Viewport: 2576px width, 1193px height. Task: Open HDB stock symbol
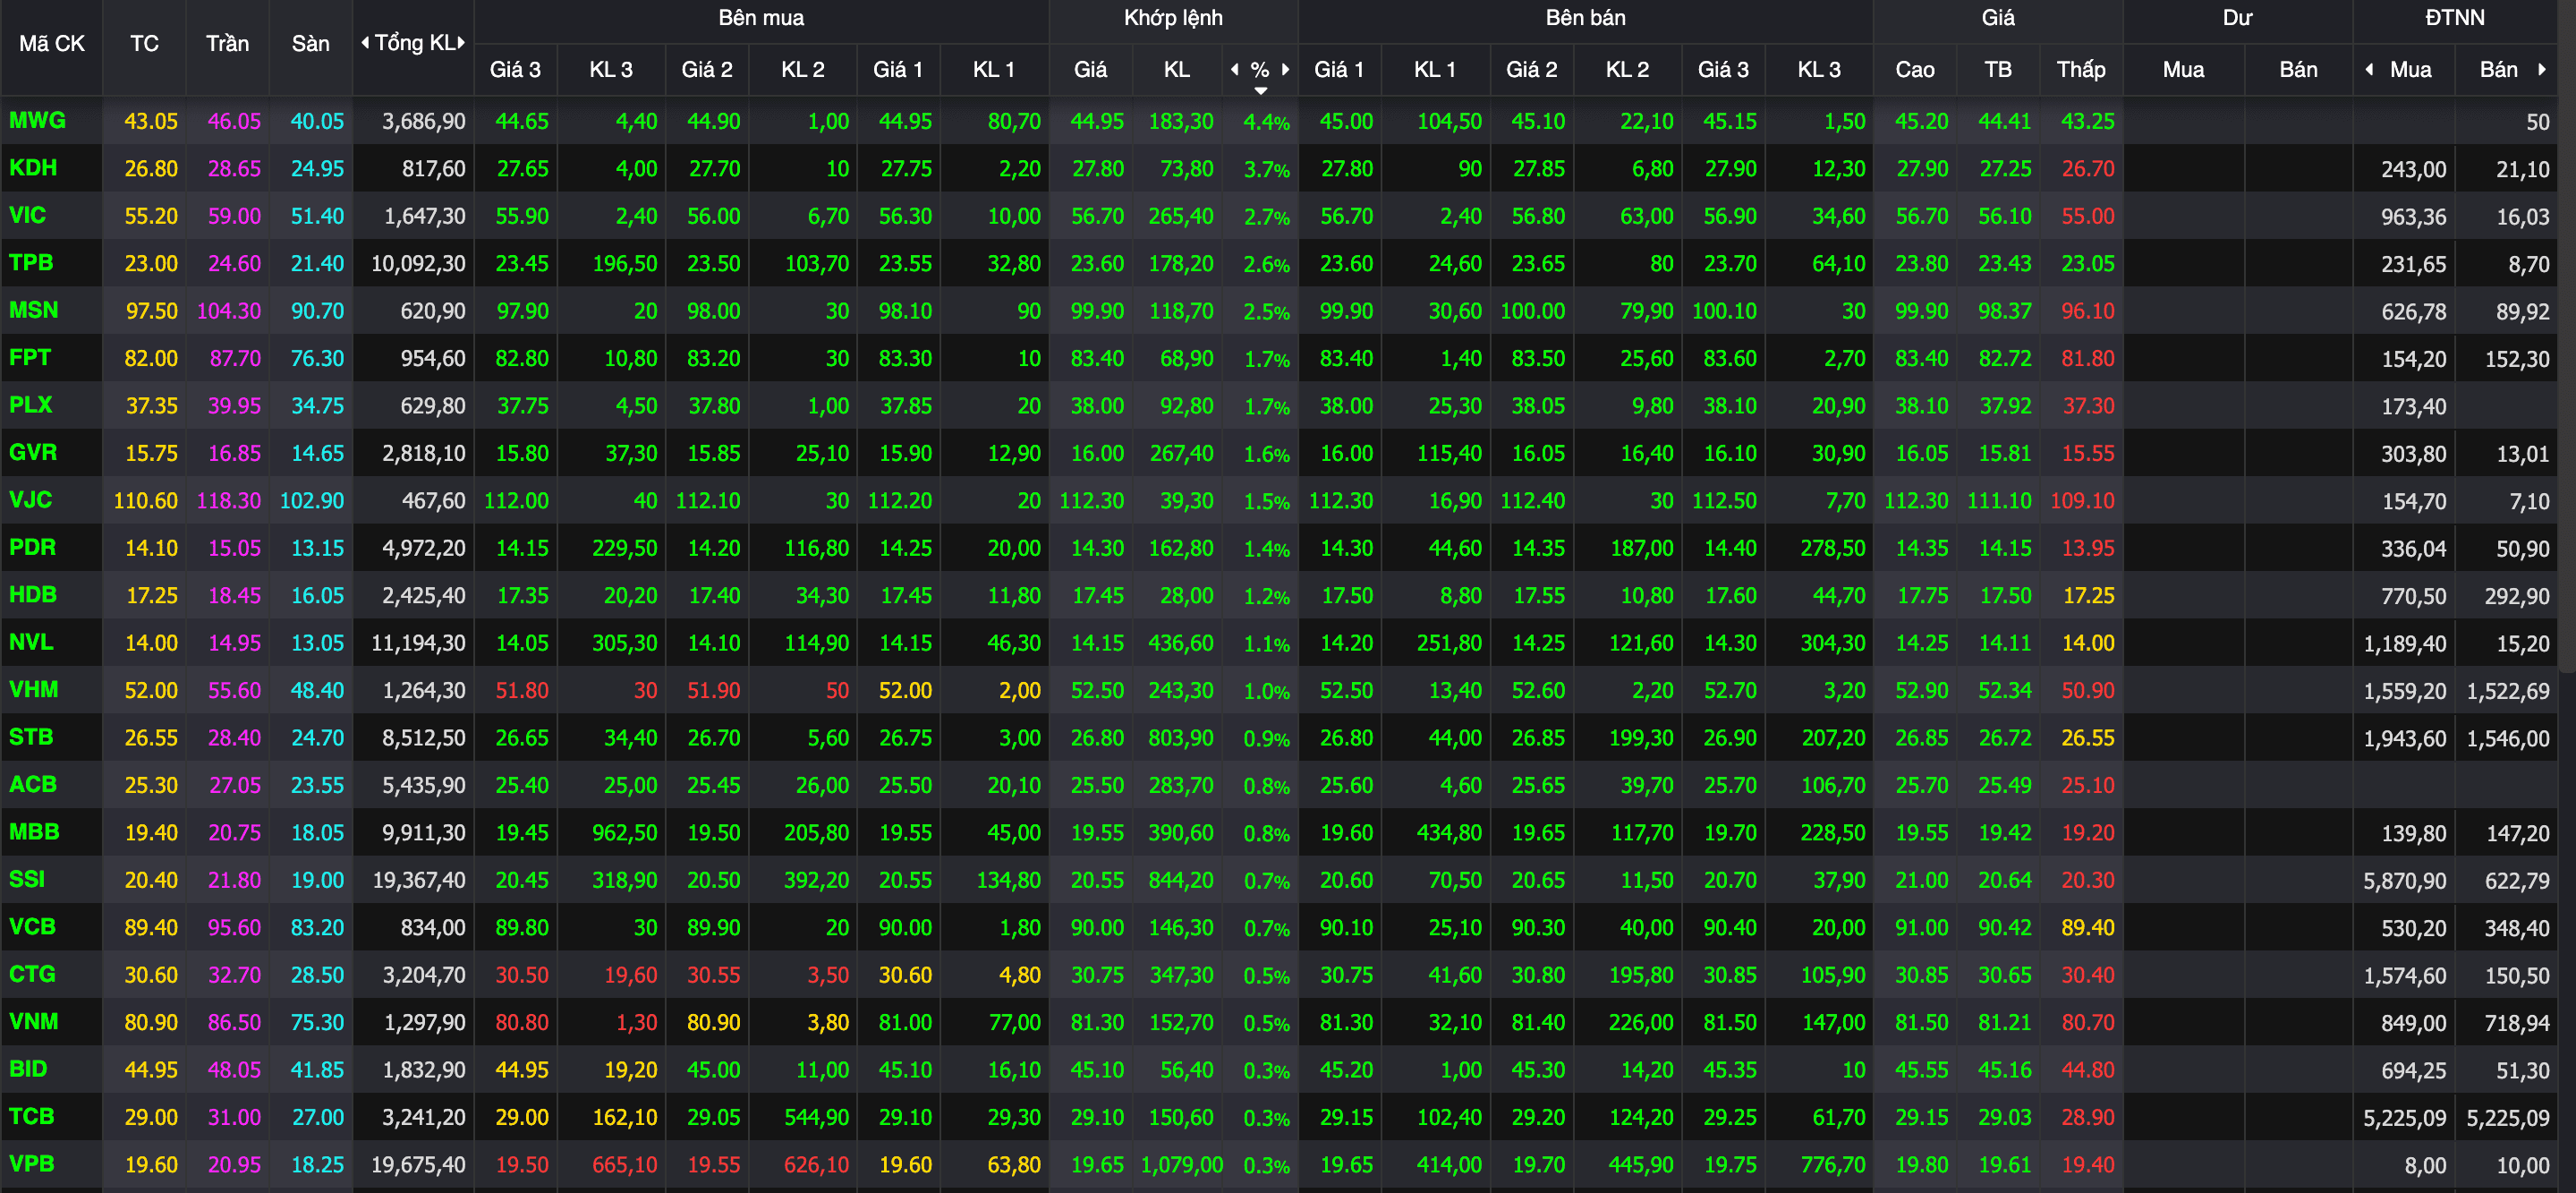33,594
